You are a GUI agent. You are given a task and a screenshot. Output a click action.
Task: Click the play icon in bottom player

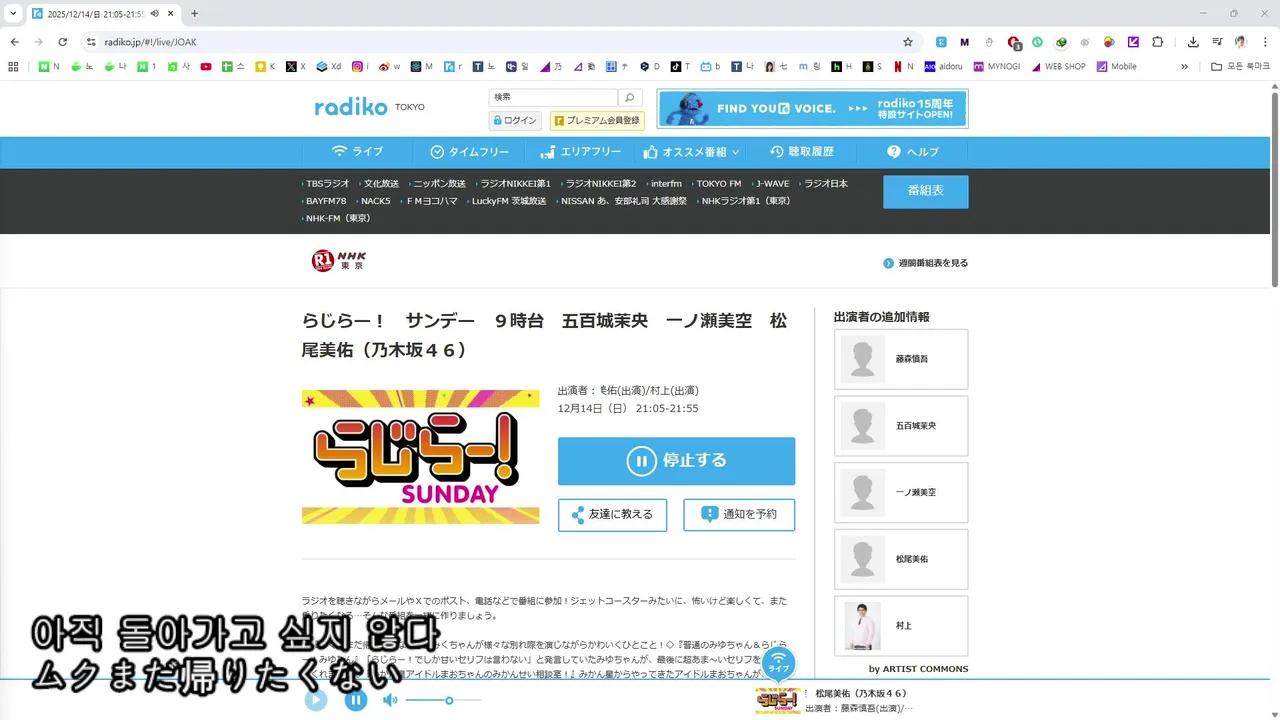(x=316, y=700)
